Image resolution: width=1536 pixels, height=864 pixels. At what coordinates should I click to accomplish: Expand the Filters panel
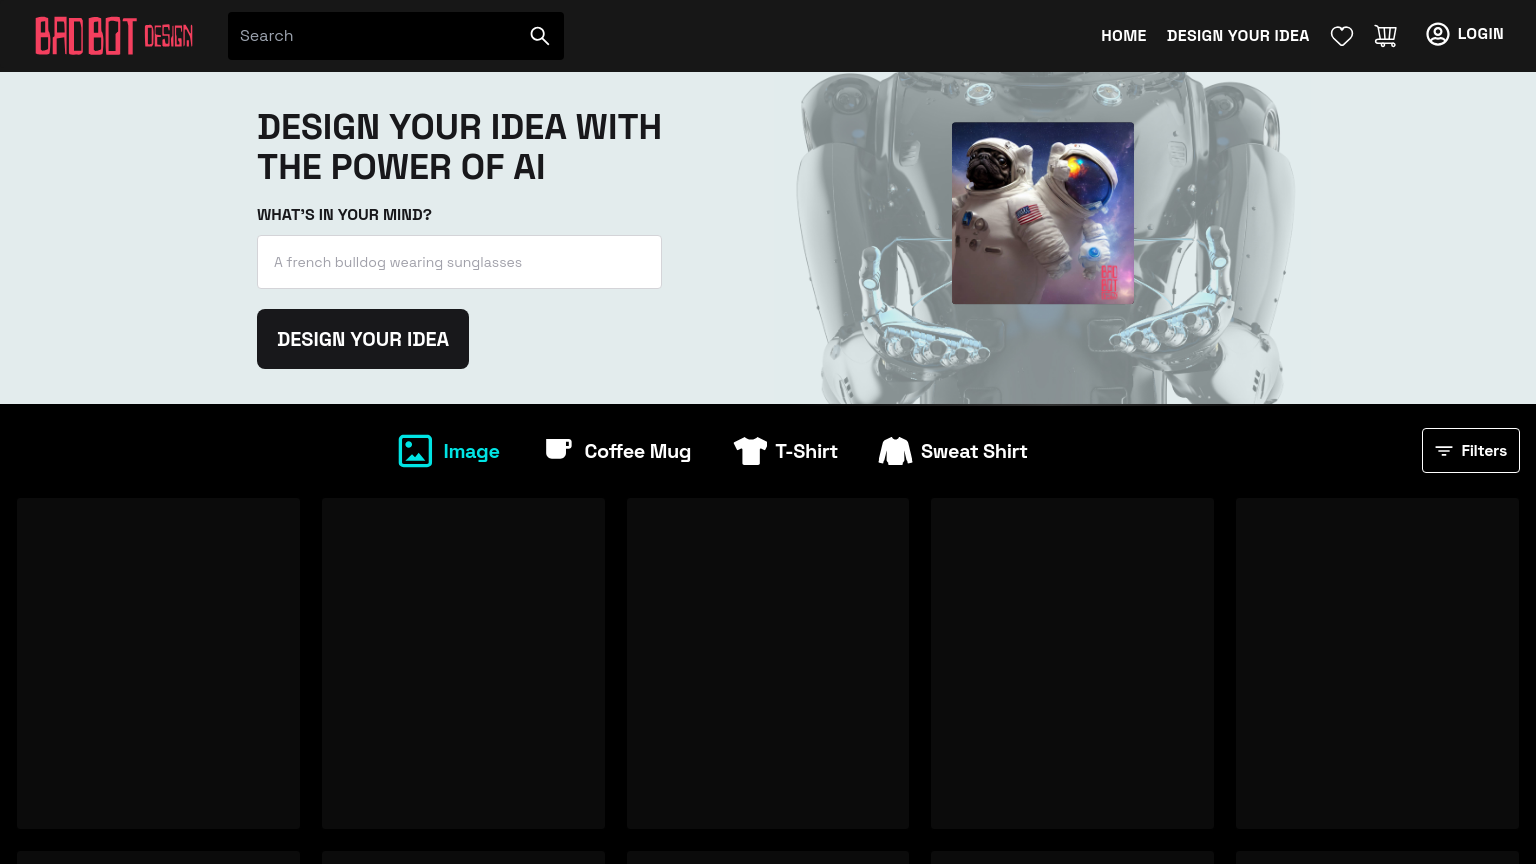(x=1470, y=451)
